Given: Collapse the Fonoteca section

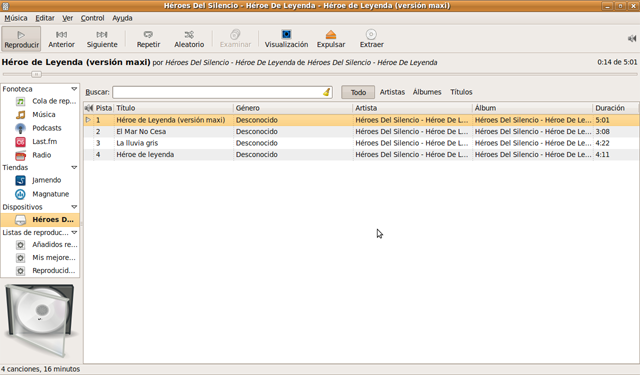Looking at the screenshot, I should [x=74, y=89].
